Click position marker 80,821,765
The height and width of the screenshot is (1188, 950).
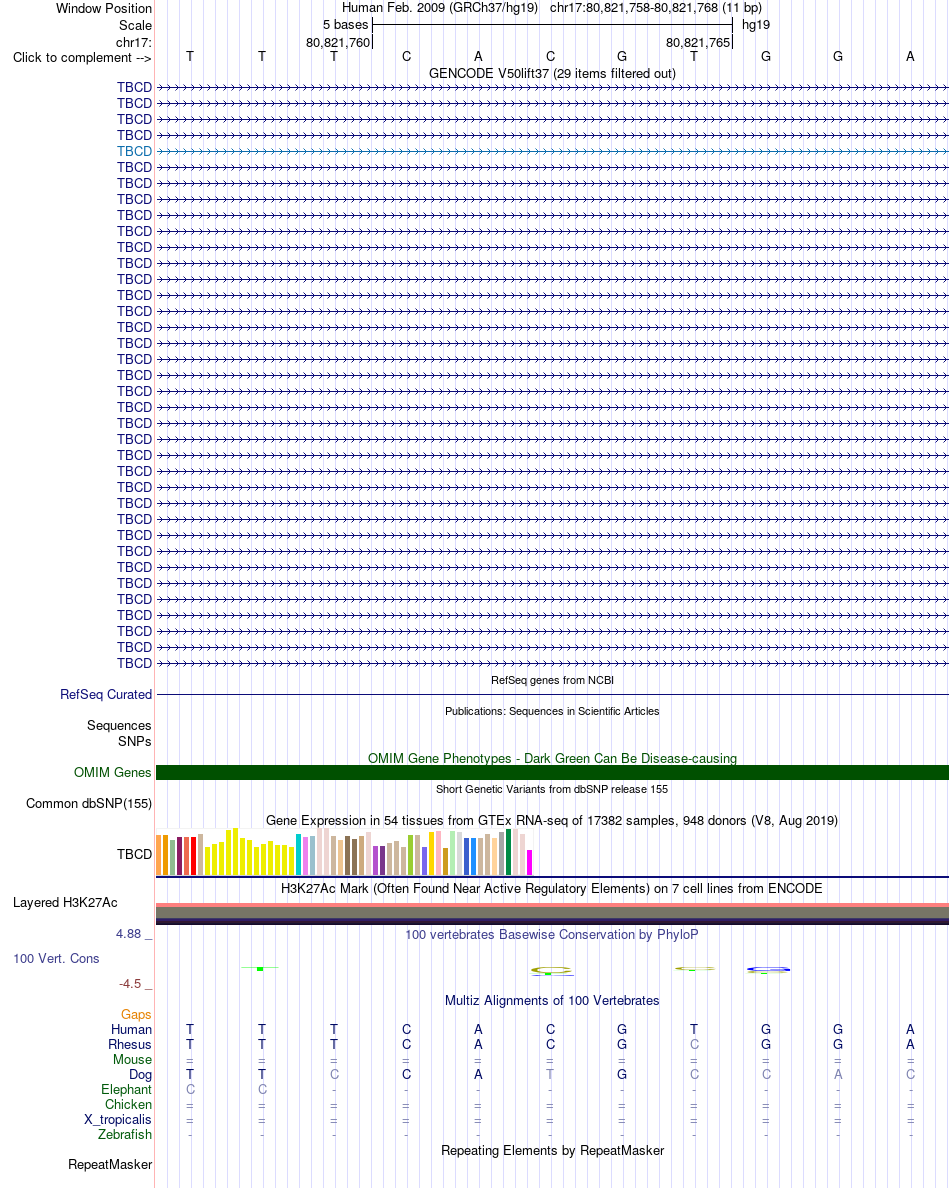(x=698, y=42)
